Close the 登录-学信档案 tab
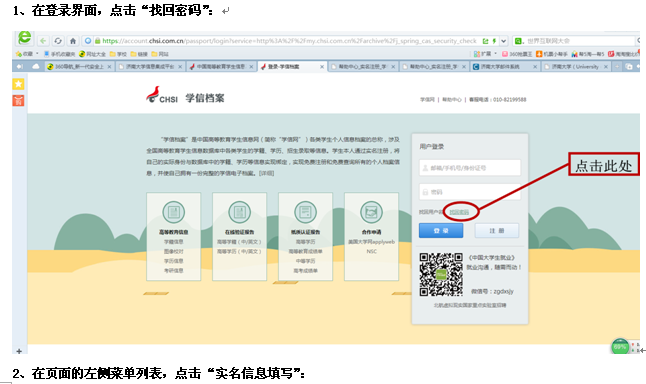This screenshot has width=646, height=384. [x=322, y=66]
